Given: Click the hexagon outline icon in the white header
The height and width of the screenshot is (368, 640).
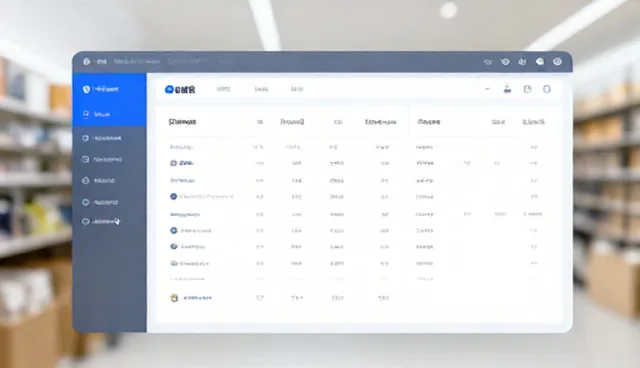Looking at the screenshot, I should (x=547, y=89).
